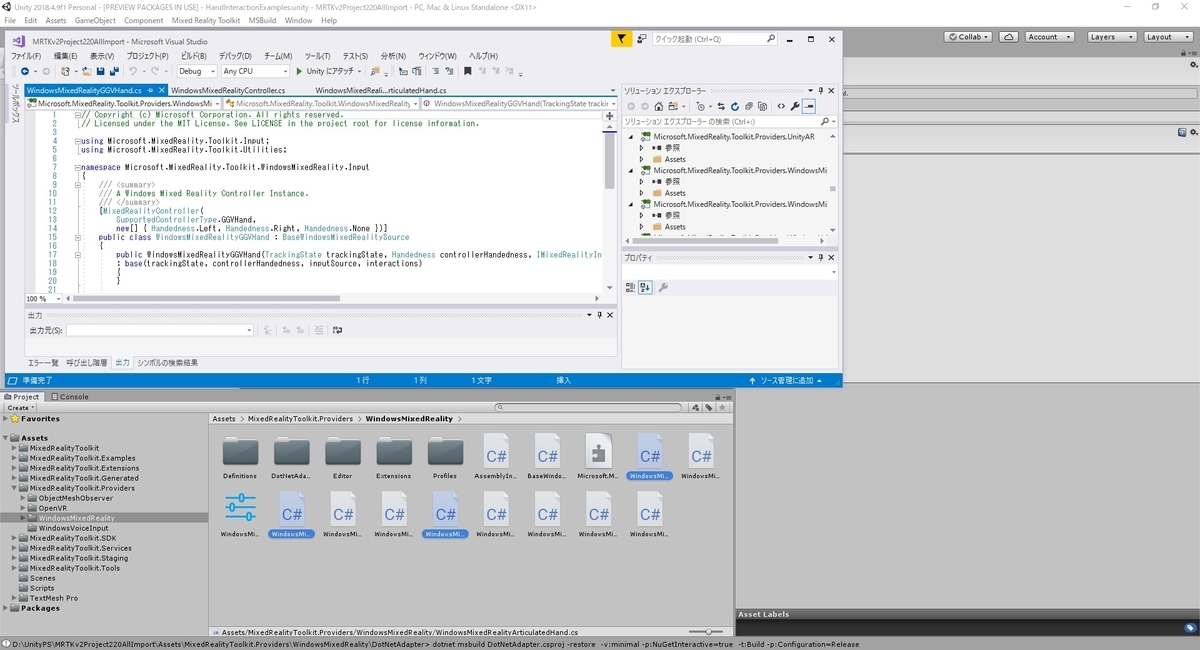Open the Account dropdown in Unity
The height and width of the screenshot is (650, 1200).
click(x=1048, y=36)
